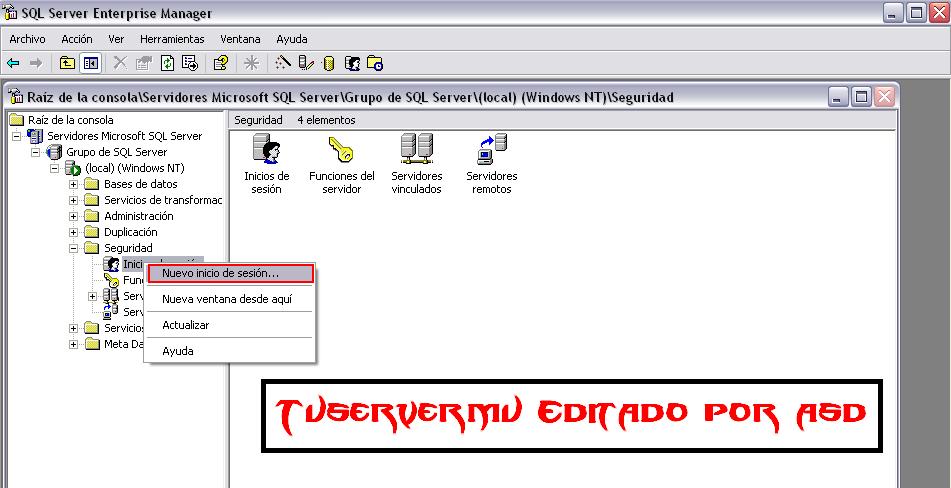Select Raíz de la consola tree root
This screenshot has height=488, width=951.
[70, 120]
